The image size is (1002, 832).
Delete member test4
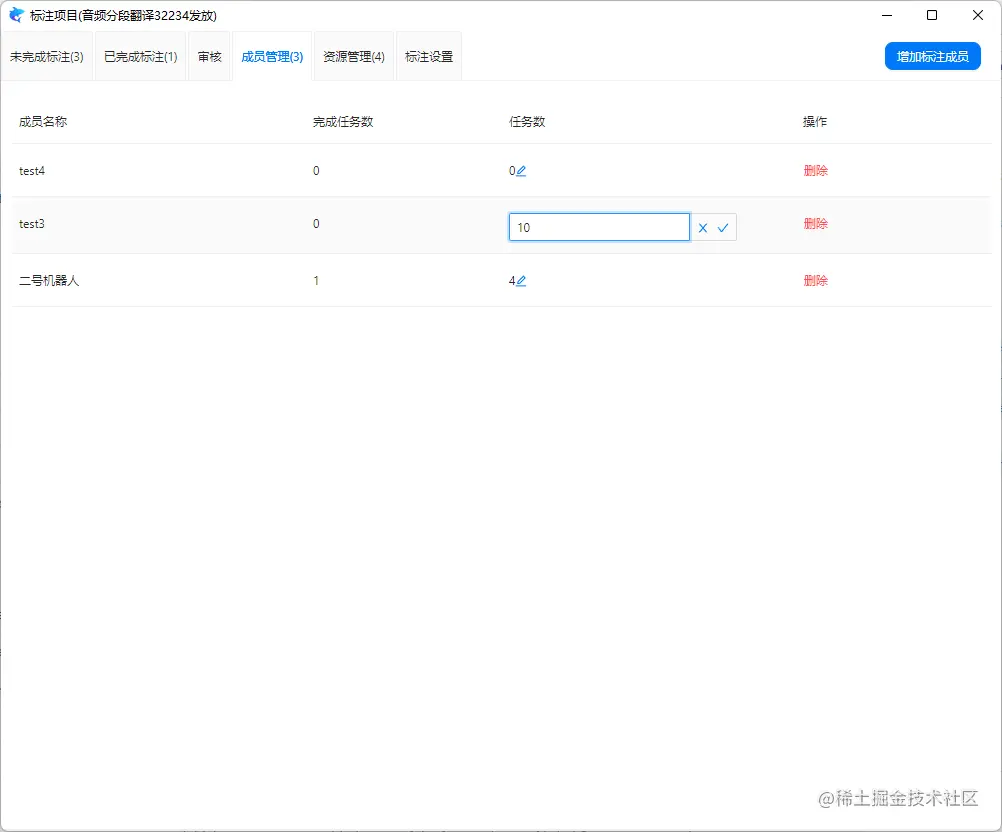click(x=815, y=171)
